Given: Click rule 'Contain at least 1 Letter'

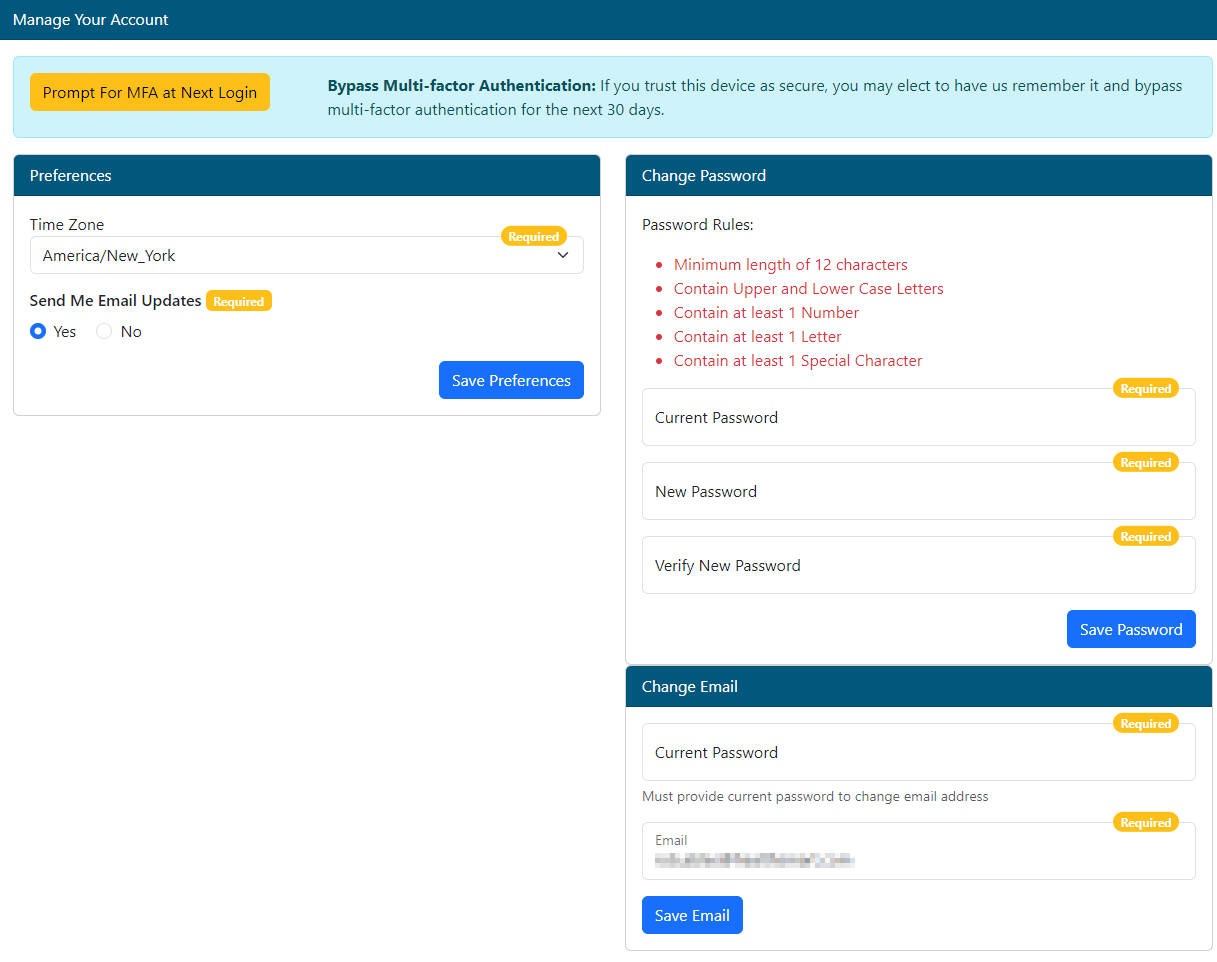Looking at the screenshot, I should [758, 337].
